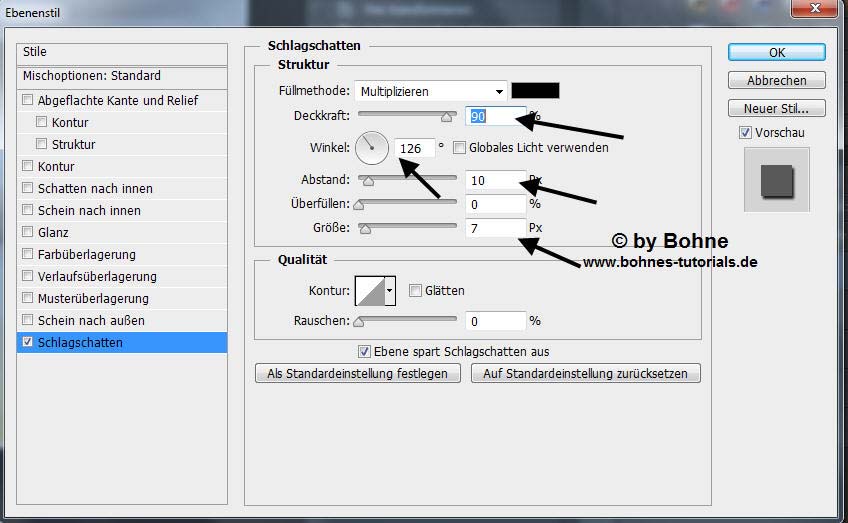Toggle the Glätten checkbox
The height and width of the screenshot is (523, 848).
tap(415, 291)
